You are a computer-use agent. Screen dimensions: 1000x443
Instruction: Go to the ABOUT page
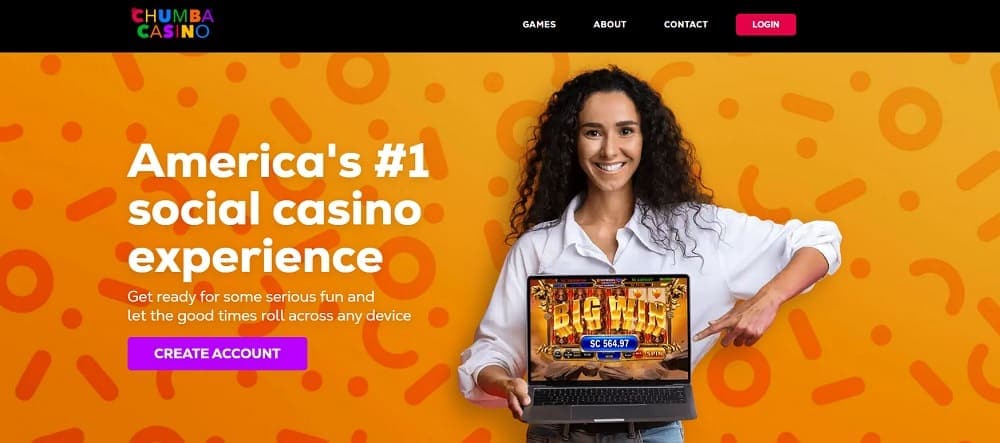[610, 24]
